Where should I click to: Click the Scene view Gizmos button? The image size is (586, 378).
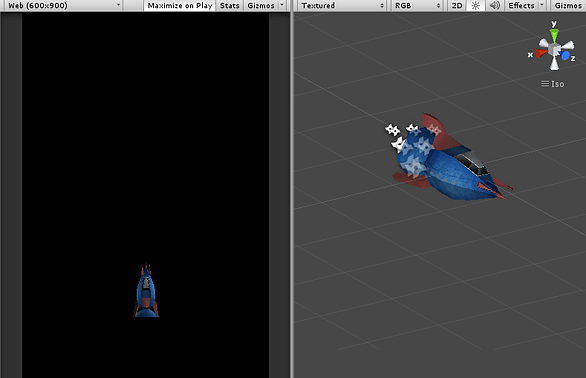pyautogui.click(x=568, y=5)
